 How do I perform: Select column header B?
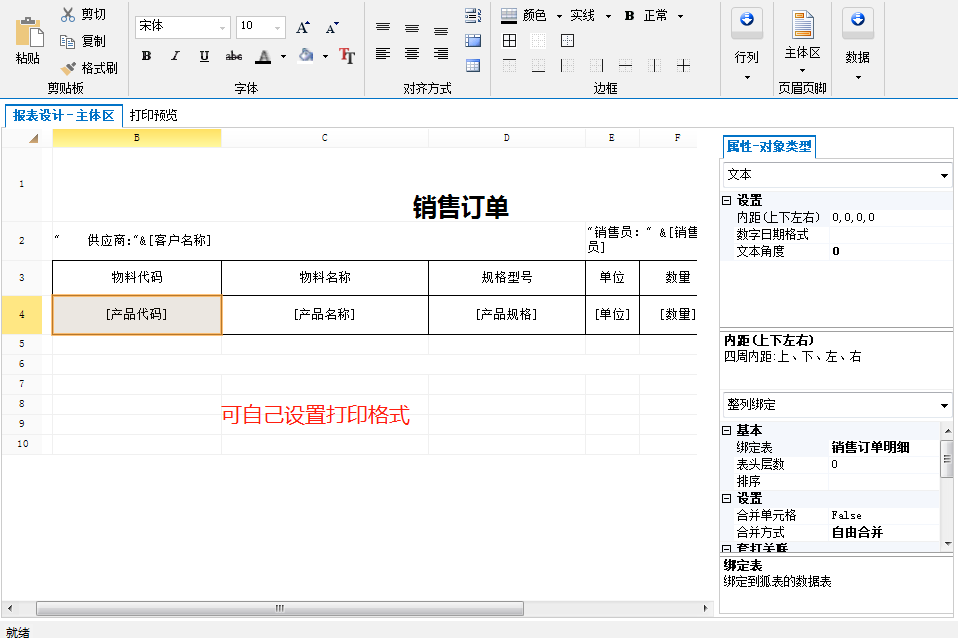(x=137, y=138)
